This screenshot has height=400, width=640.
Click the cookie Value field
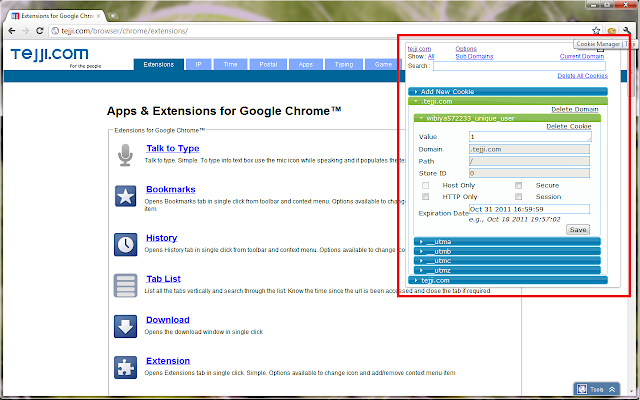530,137
